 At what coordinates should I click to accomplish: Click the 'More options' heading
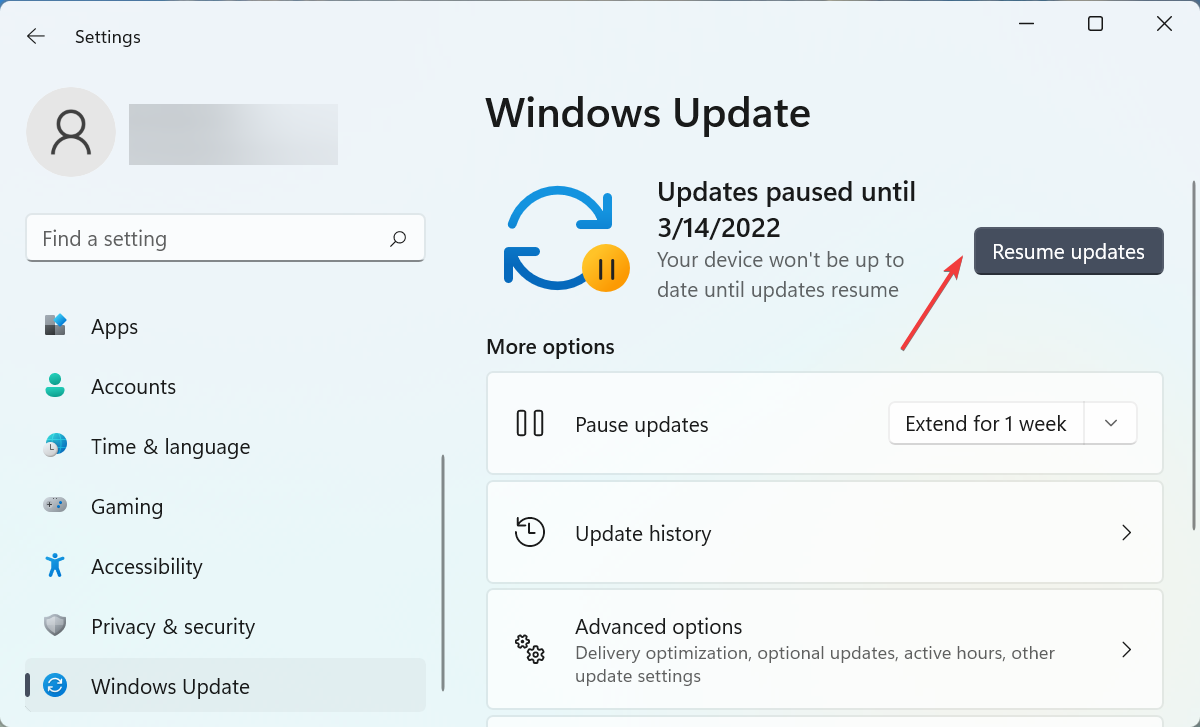click(x=550, y=347)
